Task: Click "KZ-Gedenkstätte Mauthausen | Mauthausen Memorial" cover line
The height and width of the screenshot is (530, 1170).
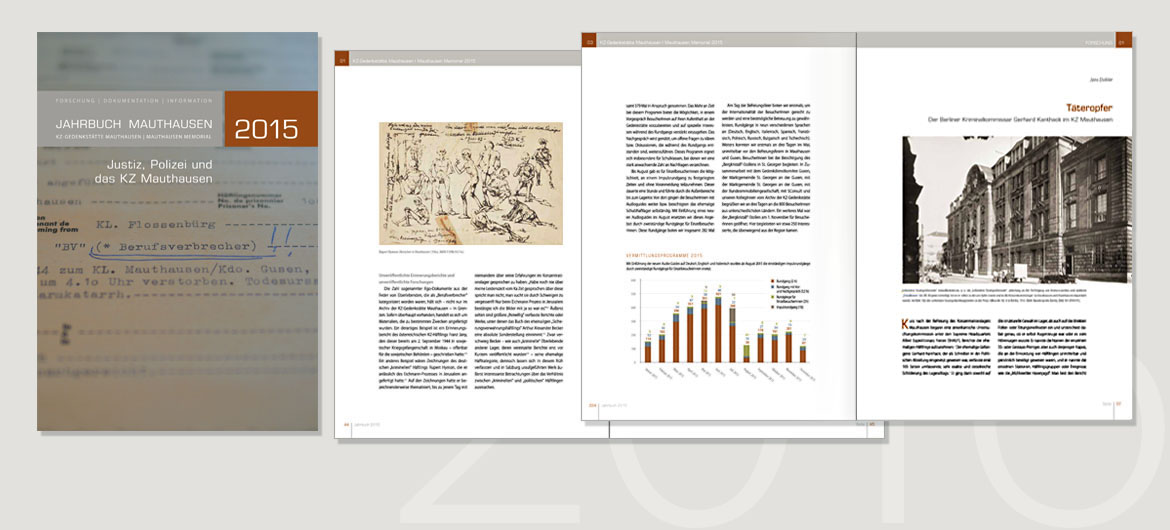Action: [x=134, y=137]
